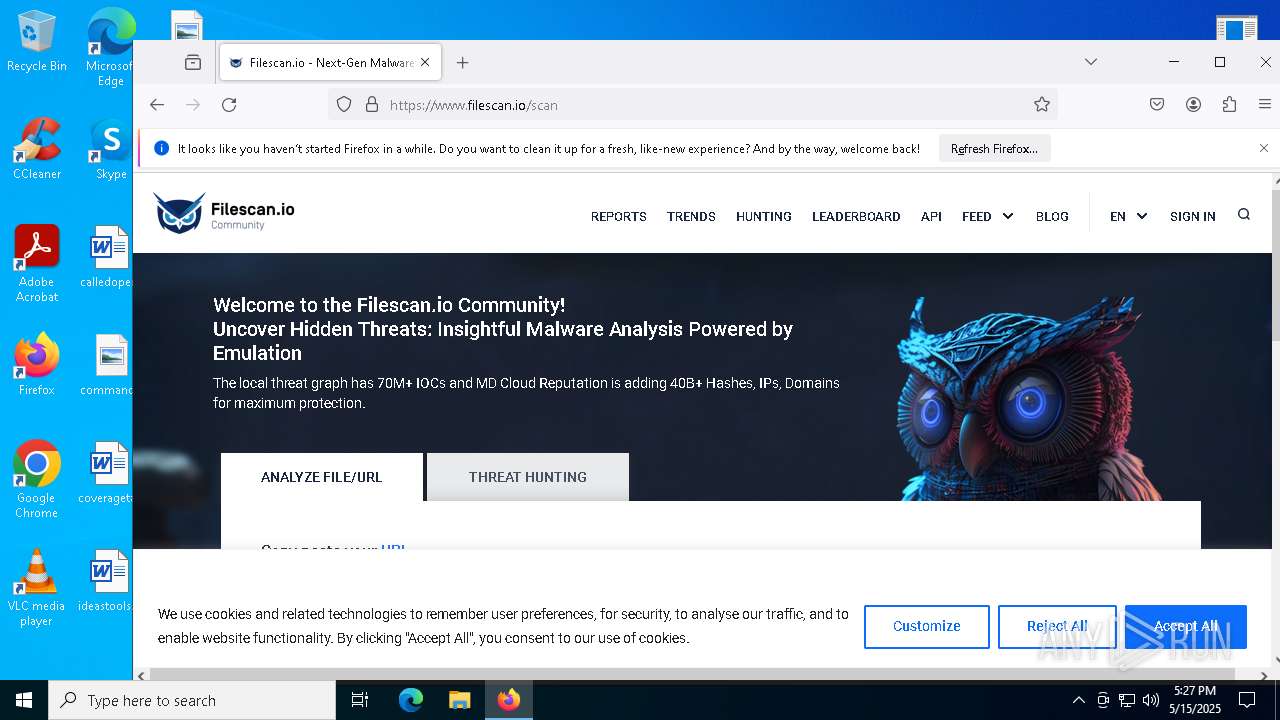1280x720 pixels.
Task: Open File Explorer from the taskbar
Action: pyautogui.click(x=459, y=700)
